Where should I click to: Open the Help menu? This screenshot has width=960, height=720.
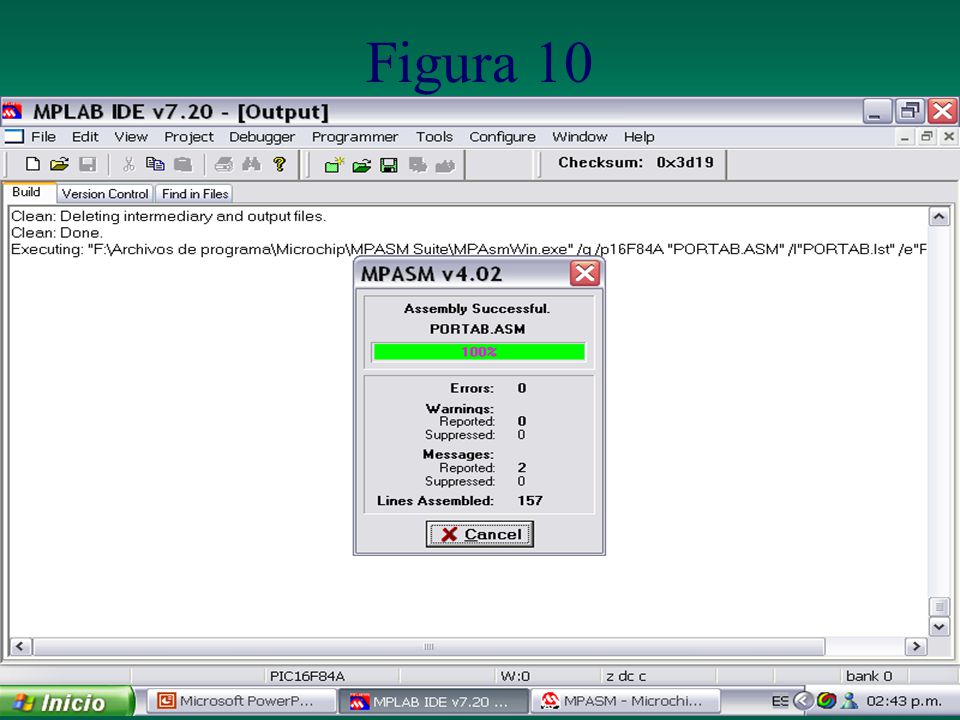coord(639,137)
